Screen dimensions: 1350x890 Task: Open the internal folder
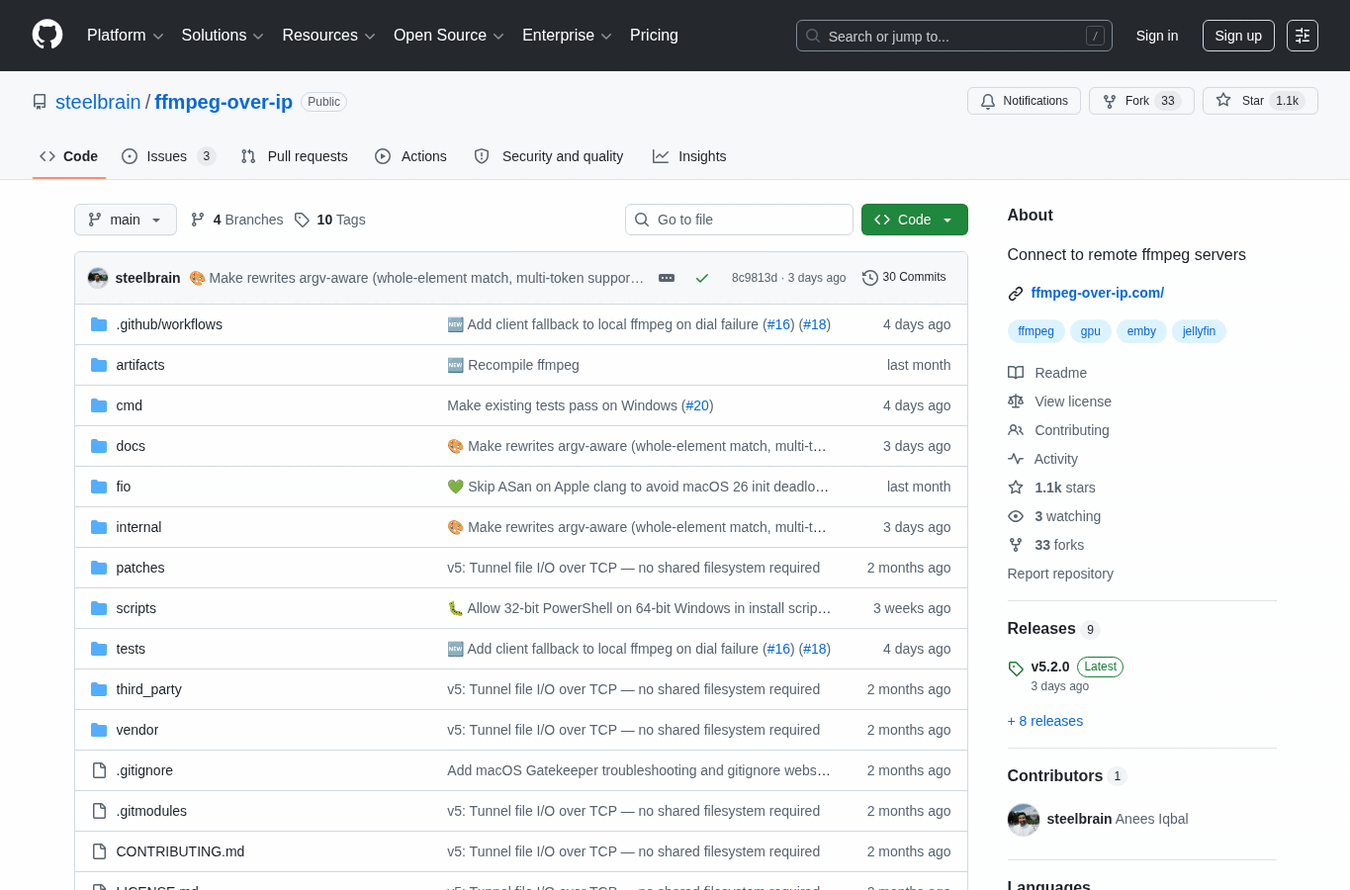tap(139, 527)
